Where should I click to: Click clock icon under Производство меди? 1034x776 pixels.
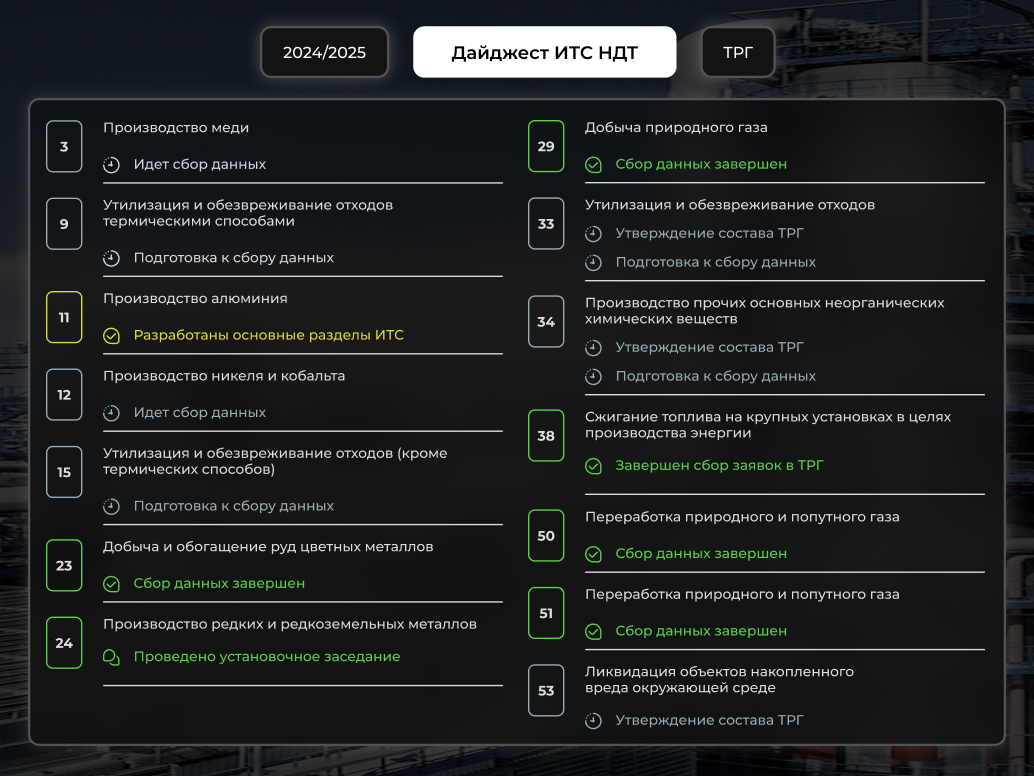(111, 165)
